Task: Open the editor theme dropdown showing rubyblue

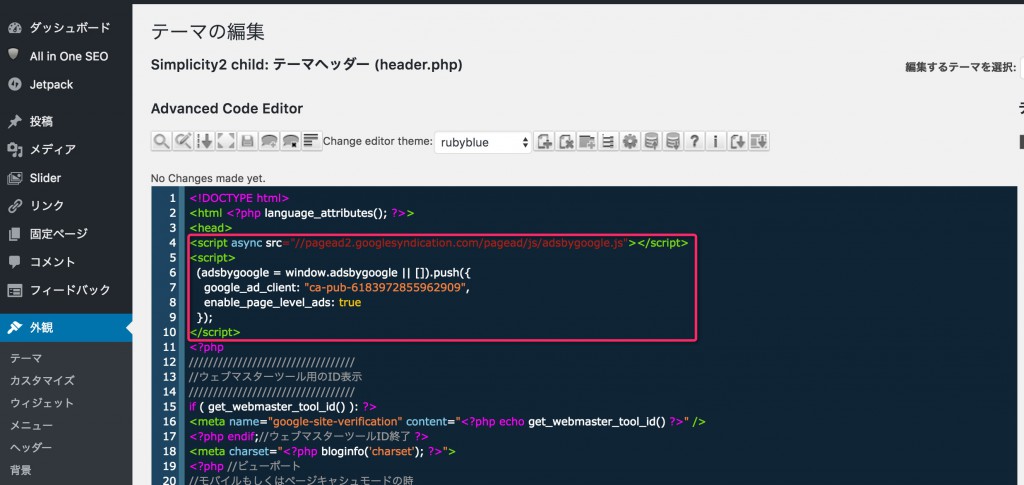Action: click(x=483, y=142)
